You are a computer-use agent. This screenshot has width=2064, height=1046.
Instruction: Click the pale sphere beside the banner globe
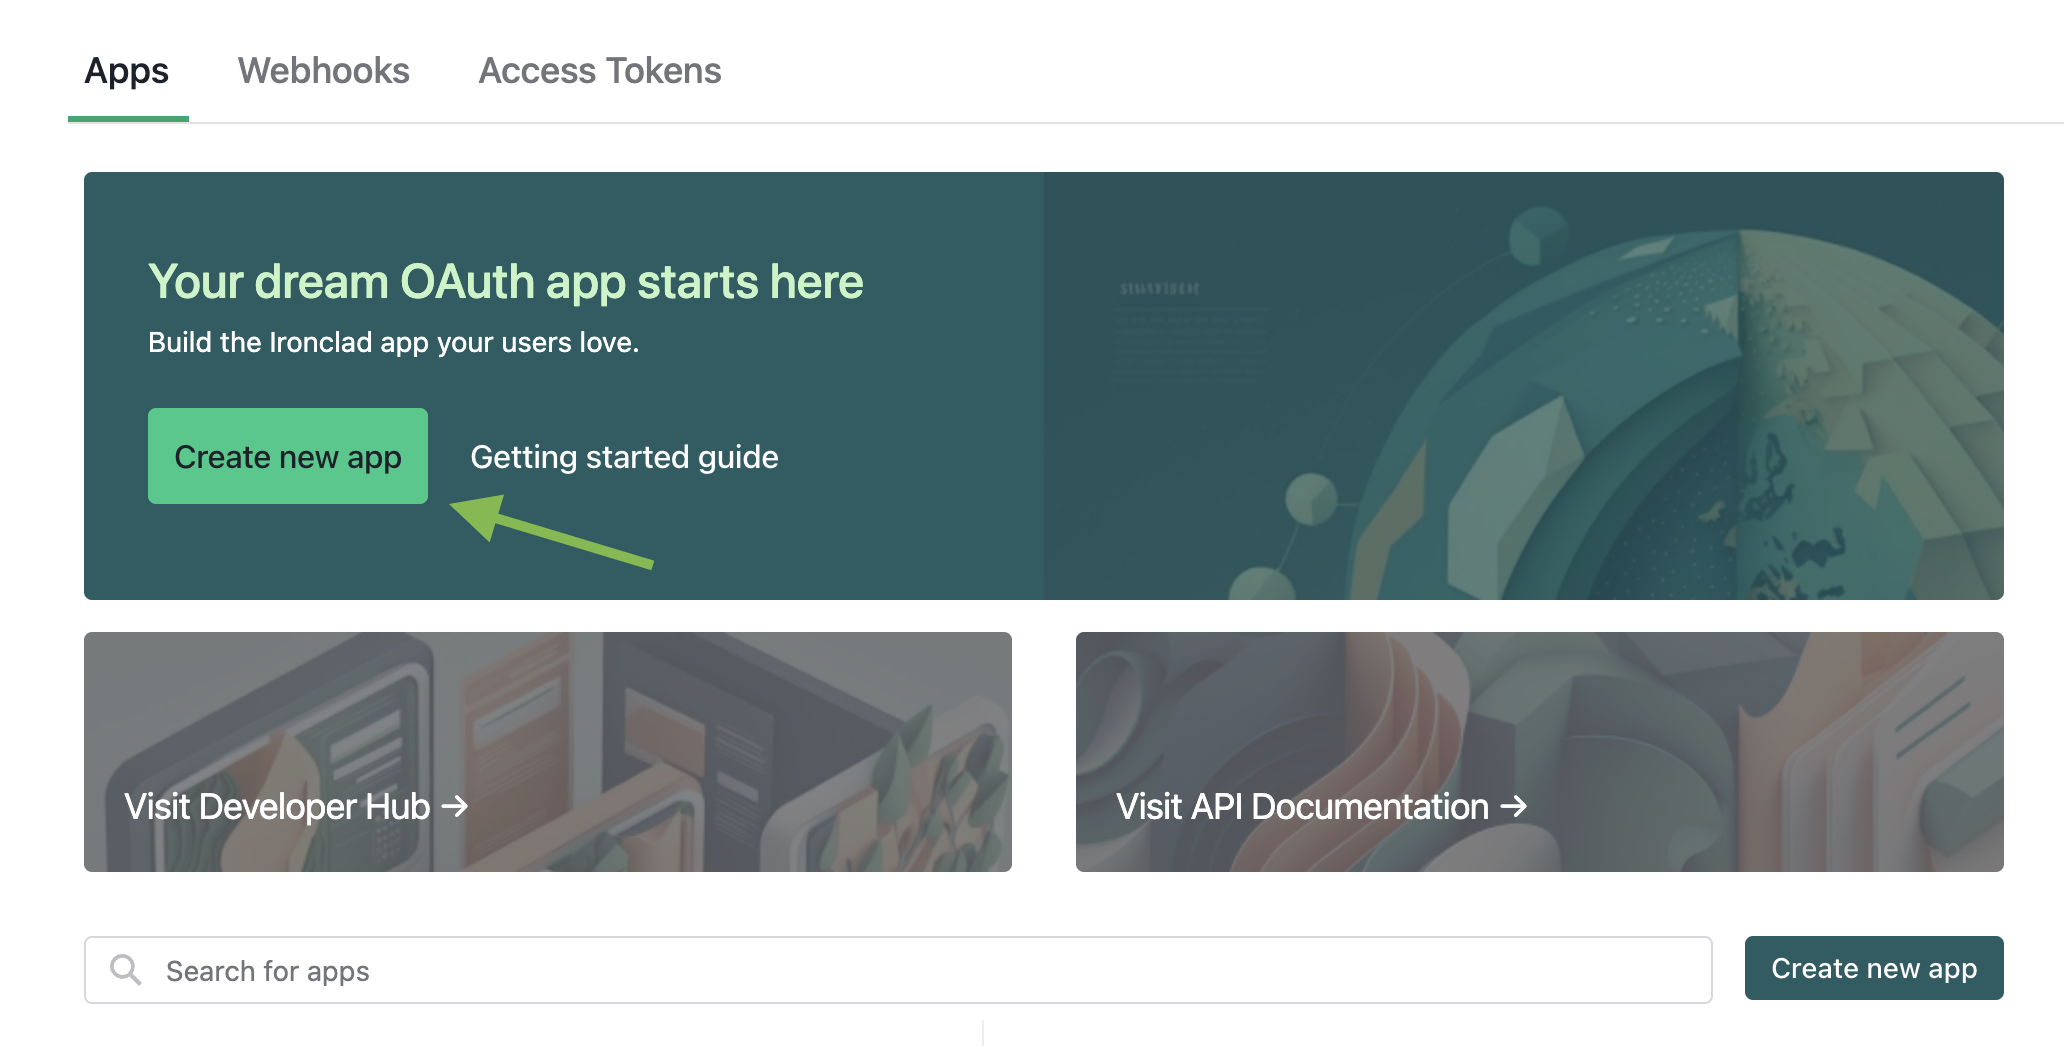1311,499
